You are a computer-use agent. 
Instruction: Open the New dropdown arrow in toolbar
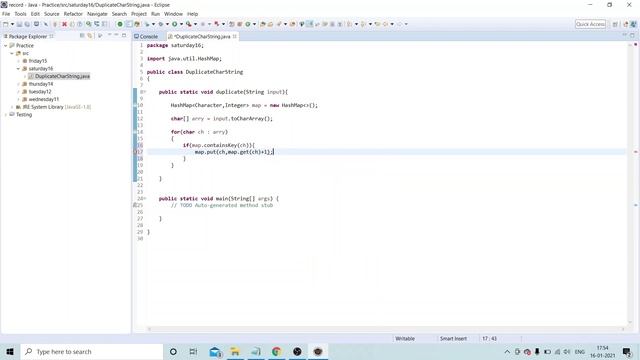coord(12,24)
